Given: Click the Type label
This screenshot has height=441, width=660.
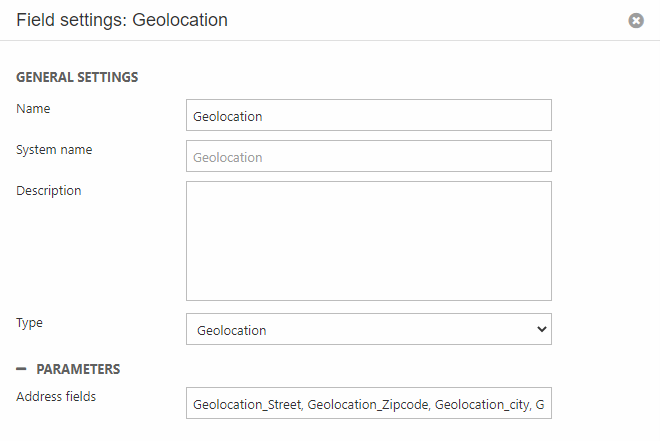Looking at the screenshot, I should tap(30, 323).
